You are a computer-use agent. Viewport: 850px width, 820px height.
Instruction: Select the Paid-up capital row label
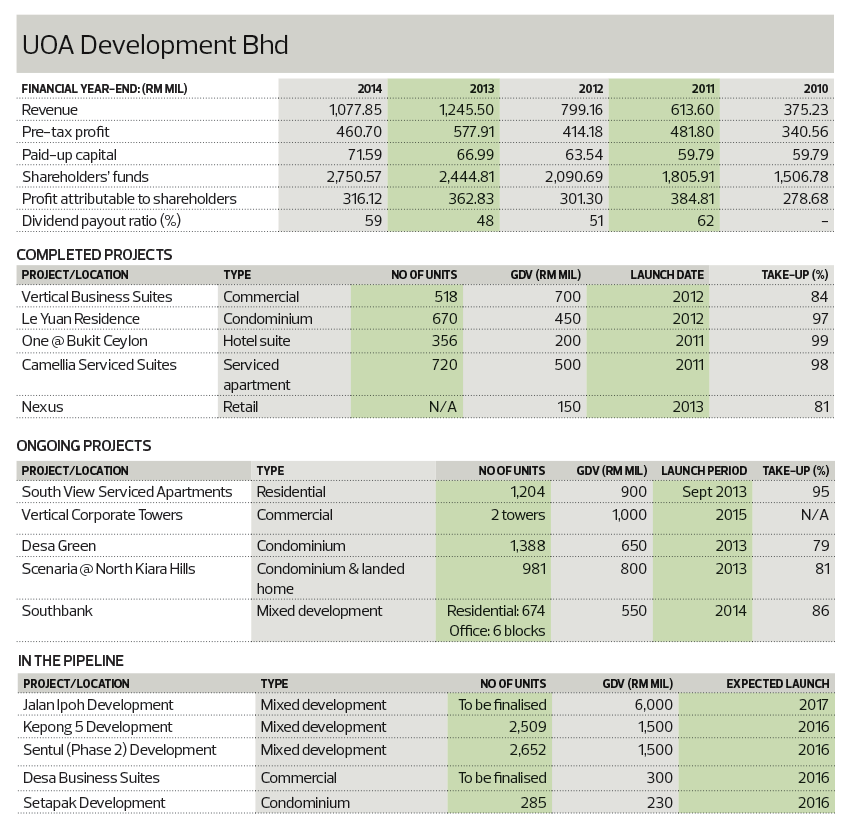click(69, 155)
